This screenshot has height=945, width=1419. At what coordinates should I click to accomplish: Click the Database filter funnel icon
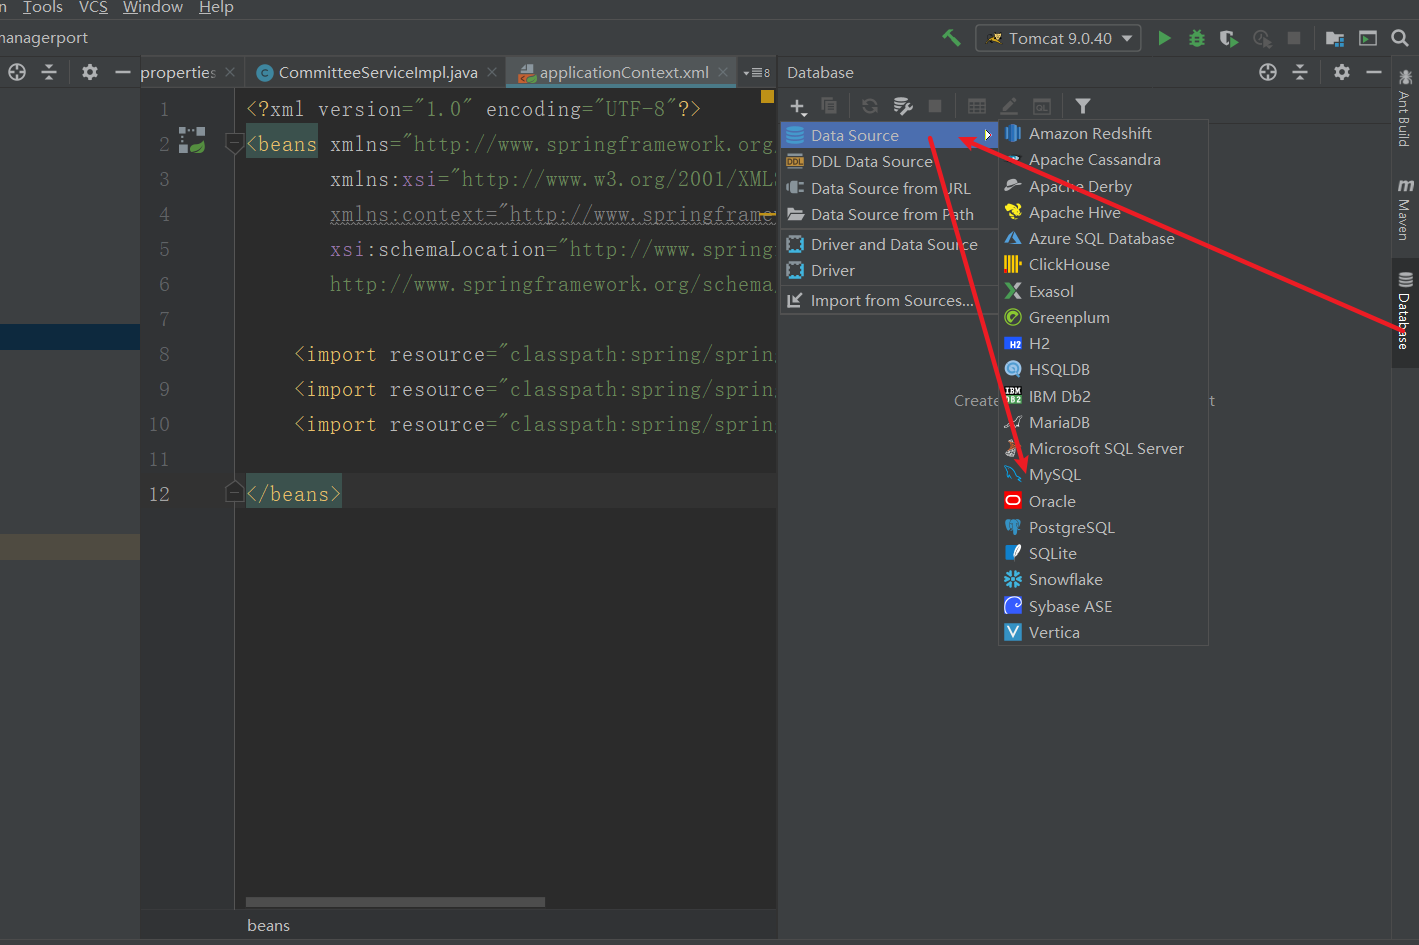1083,106
